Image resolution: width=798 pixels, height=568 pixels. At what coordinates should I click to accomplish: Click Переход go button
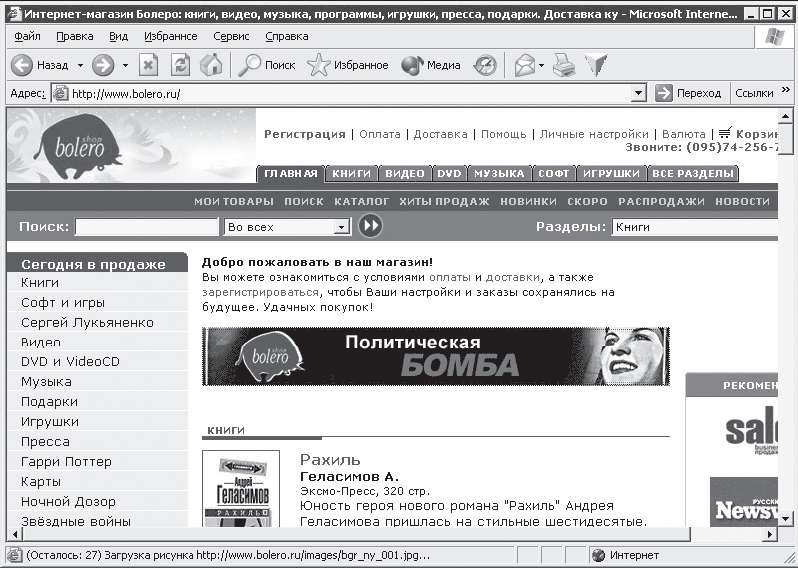tap(689, 93)
